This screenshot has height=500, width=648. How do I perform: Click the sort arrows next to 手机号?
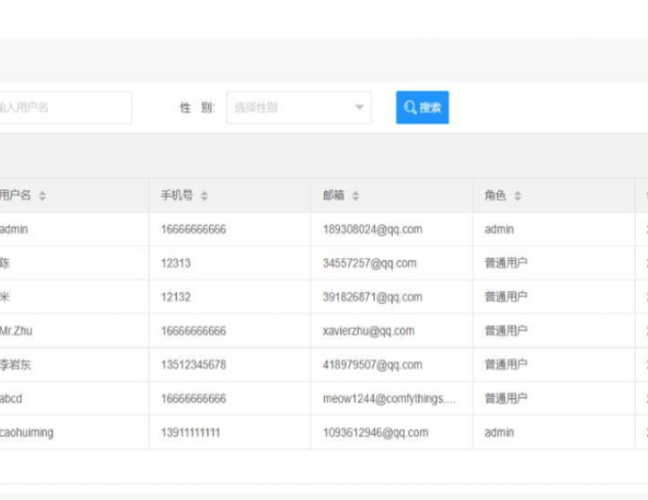click(x=204, y=196)
